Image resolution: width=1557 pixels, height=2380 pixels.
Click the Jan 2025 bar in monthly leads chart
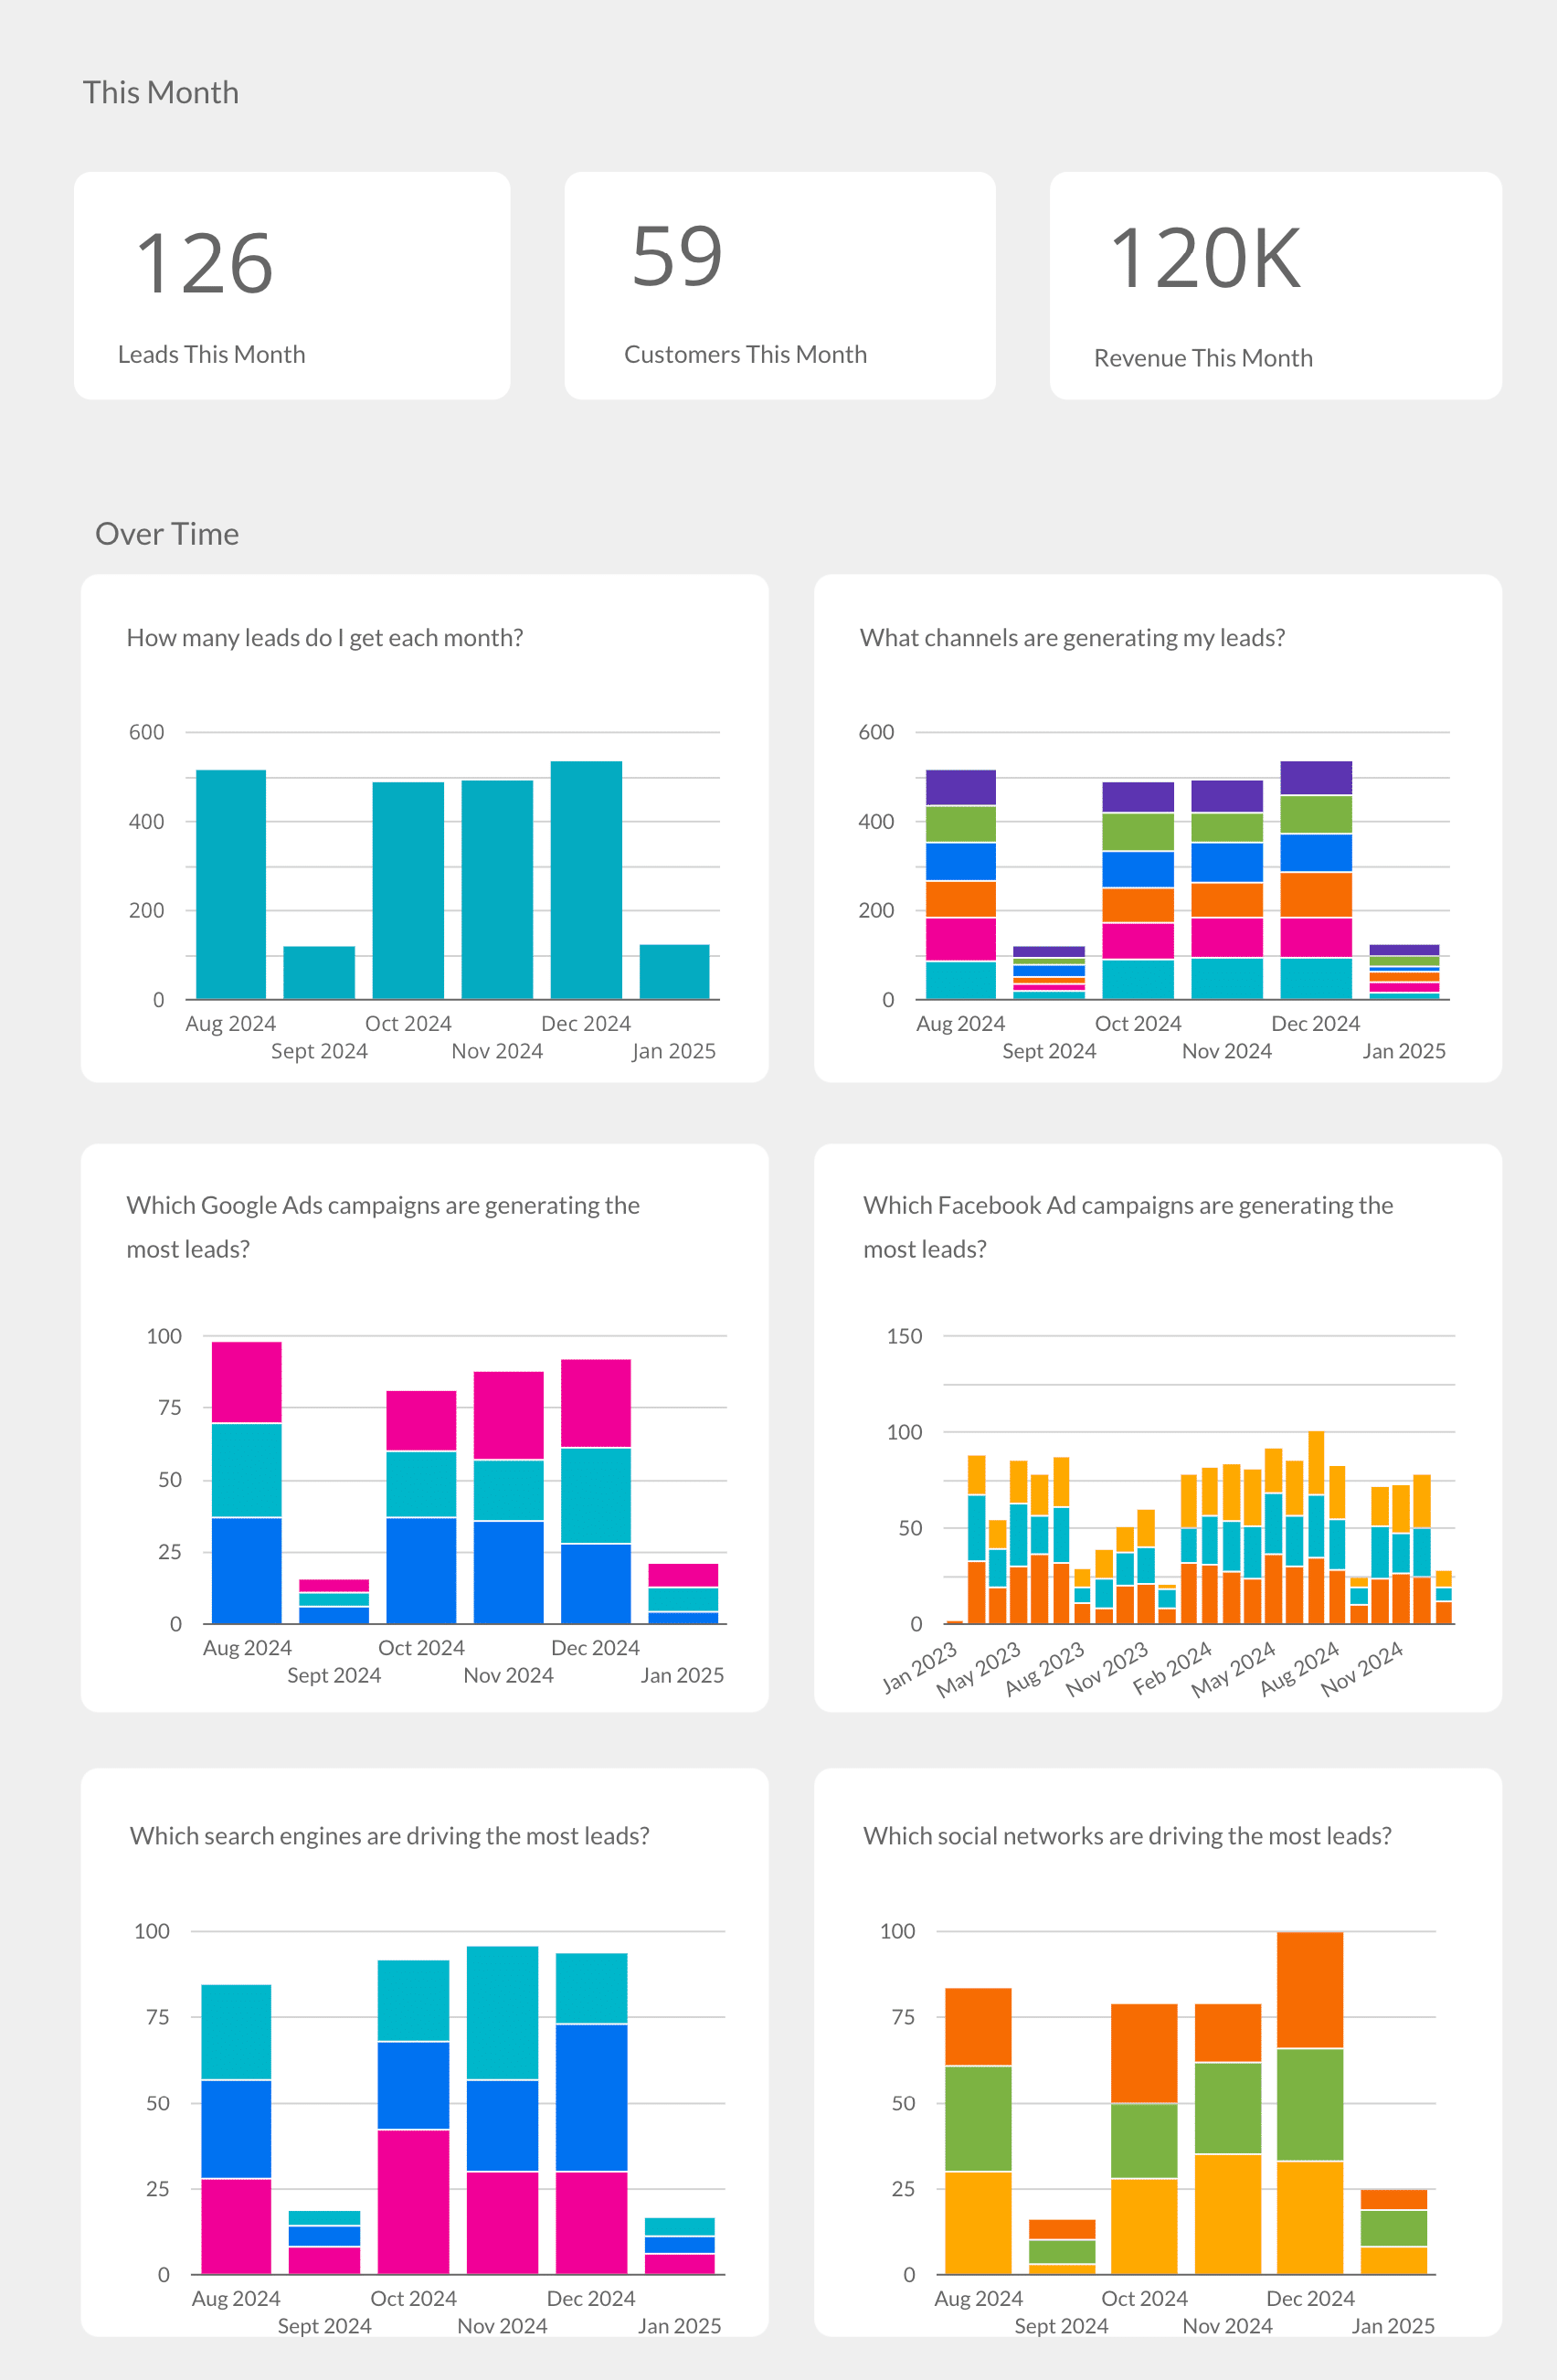674,971
